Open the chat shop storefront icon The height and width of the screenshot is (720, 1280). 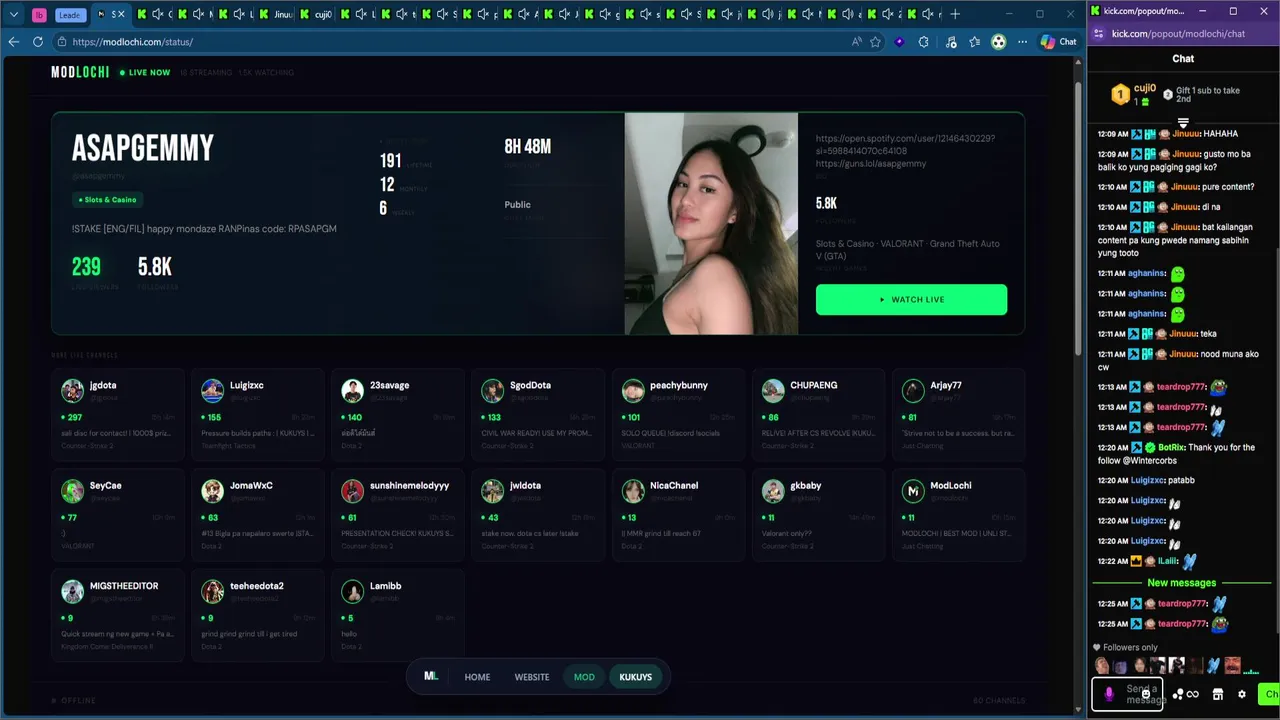point(1218,694)
